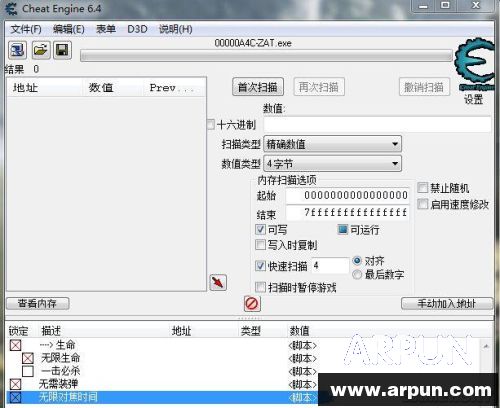Open 扫描类型 scan type dropdown

(333, 144)
